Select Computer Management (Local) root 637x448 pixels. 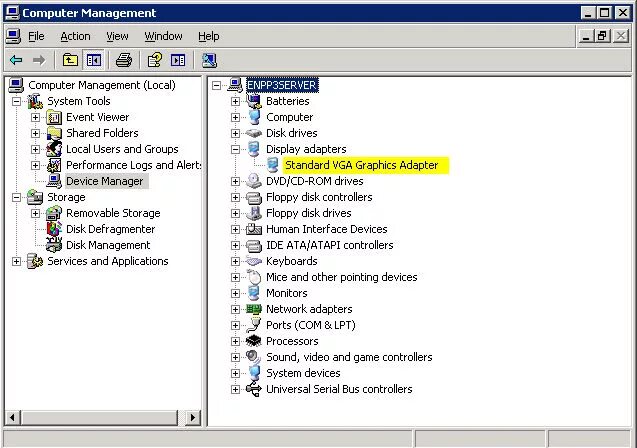pyautogui.click(x=102, y=85)
